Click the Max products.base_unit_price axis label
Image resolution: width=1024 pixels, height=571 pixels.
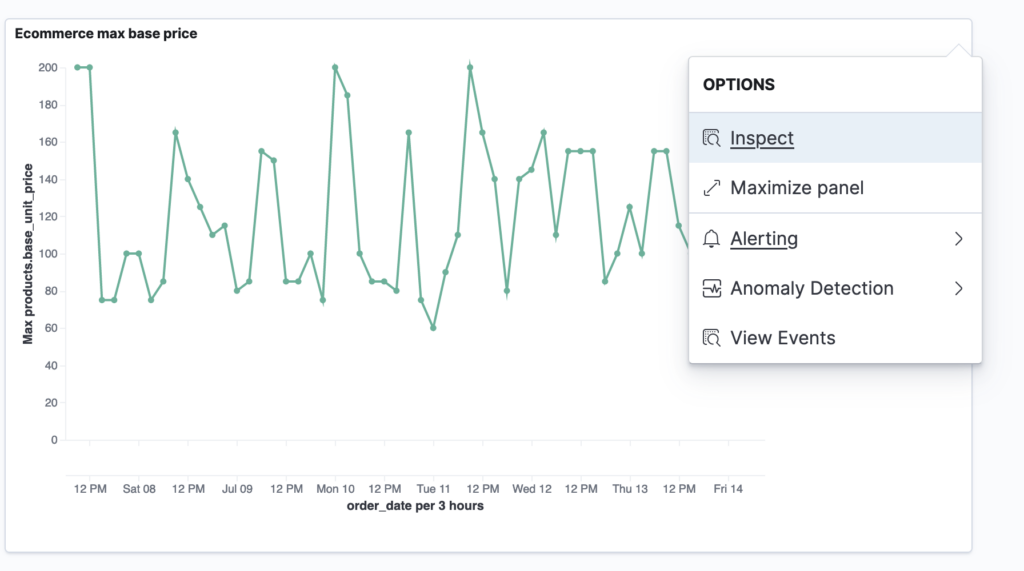pos(28,253)
